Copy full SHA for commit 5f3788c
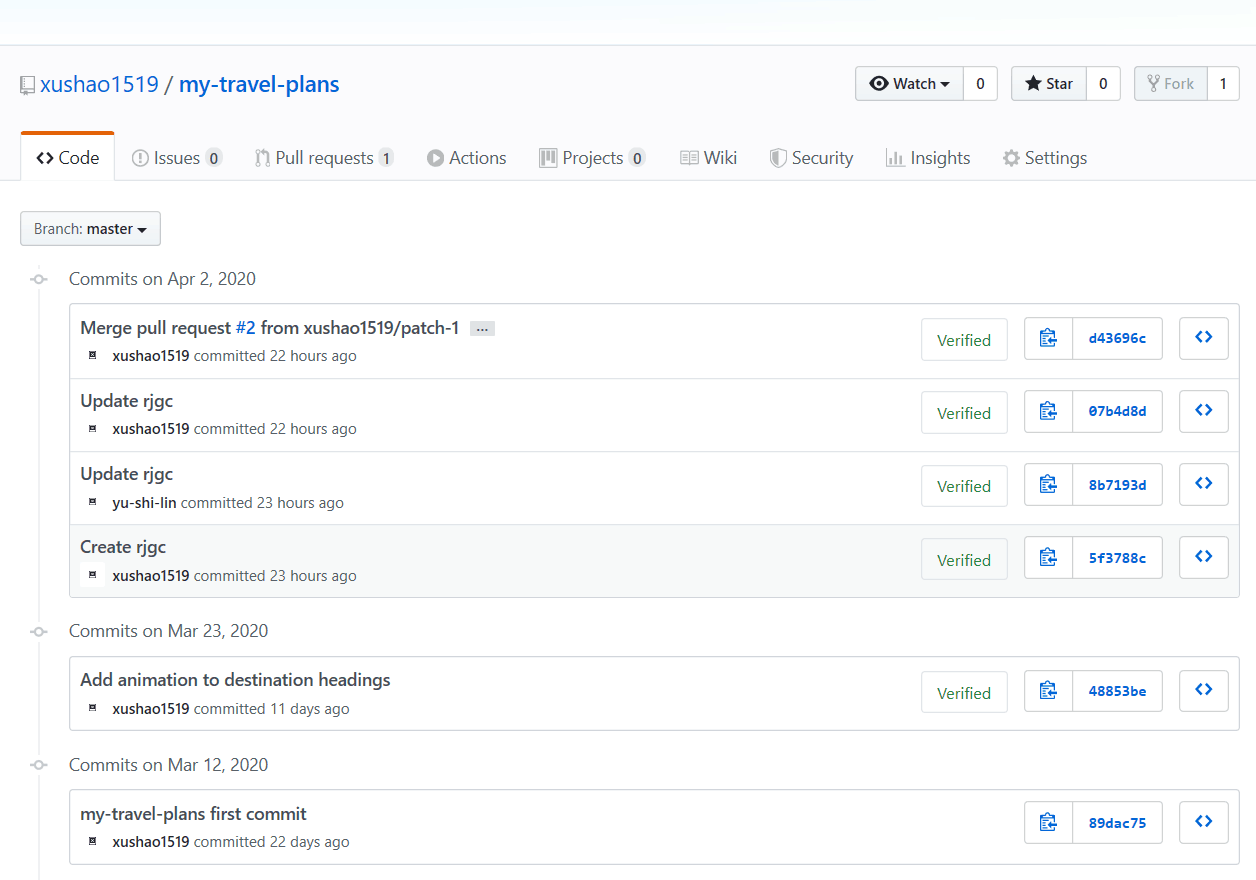The height and width of the screenshot is (880, 1256). click(x=1048, y=558)
